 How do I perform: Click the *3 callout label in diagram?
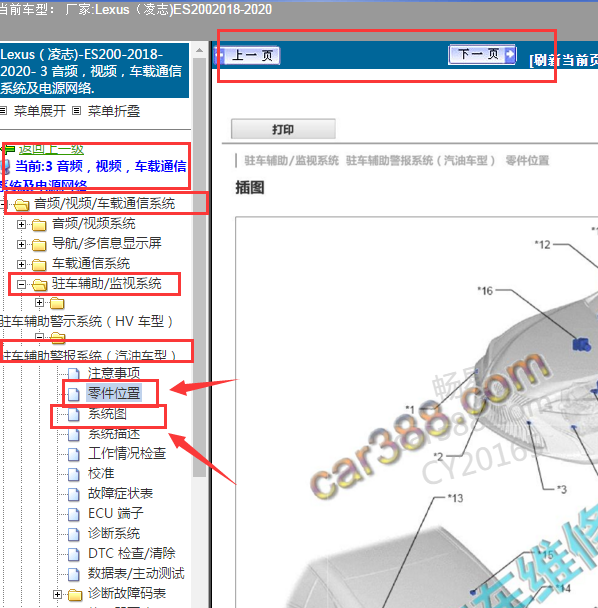562,489
